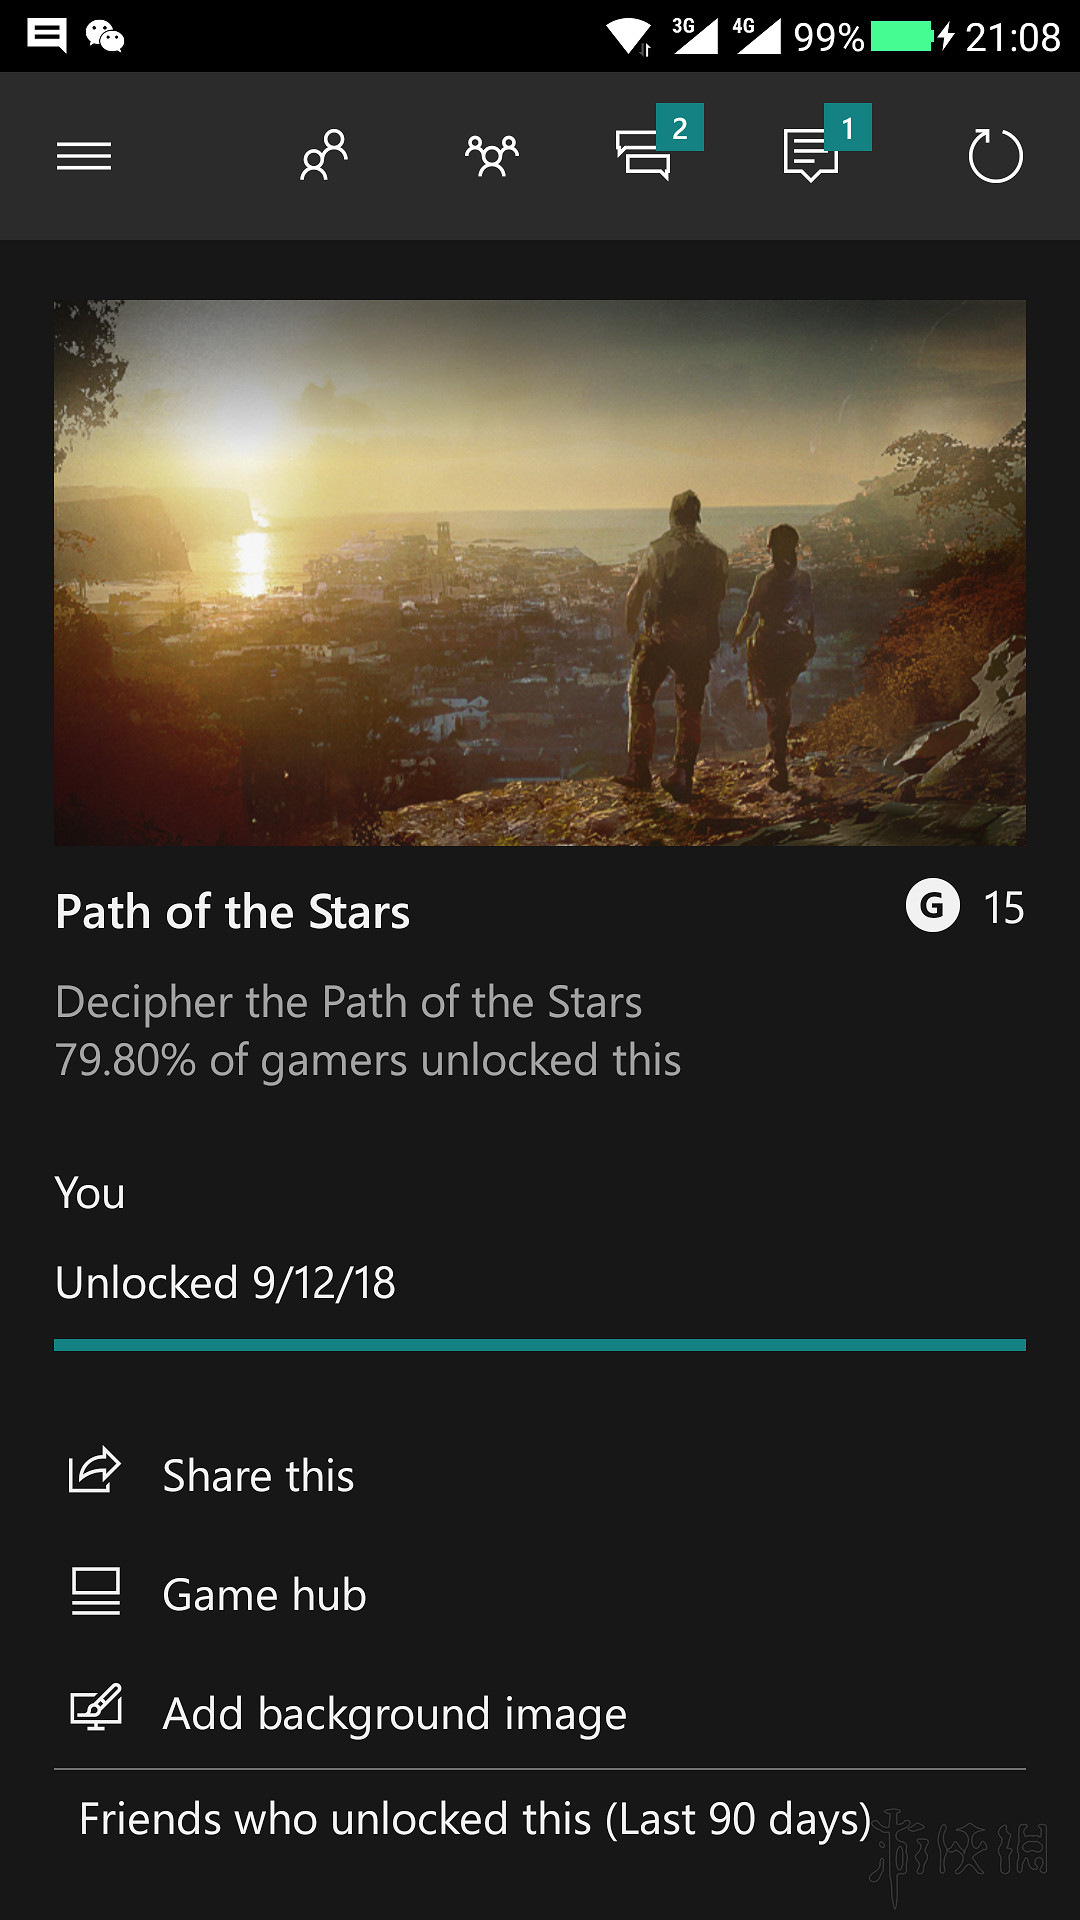
Task: Tap the Share this arrow icon
Action: (95, 1472)
